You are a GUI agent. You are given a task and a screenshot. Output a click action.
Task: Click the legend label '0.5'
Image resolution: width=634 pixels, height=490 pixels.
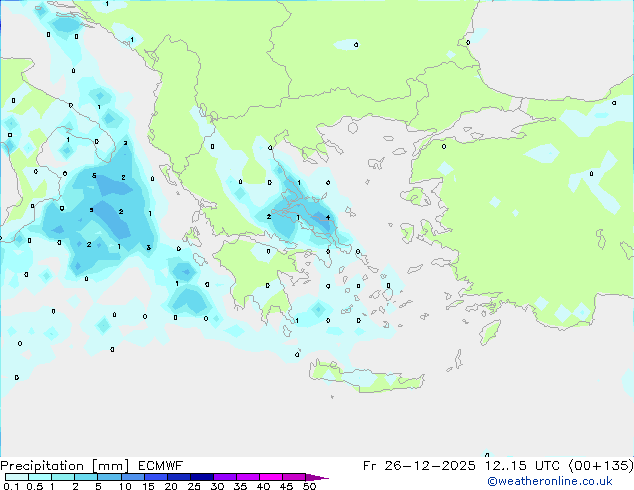point(35,486)
